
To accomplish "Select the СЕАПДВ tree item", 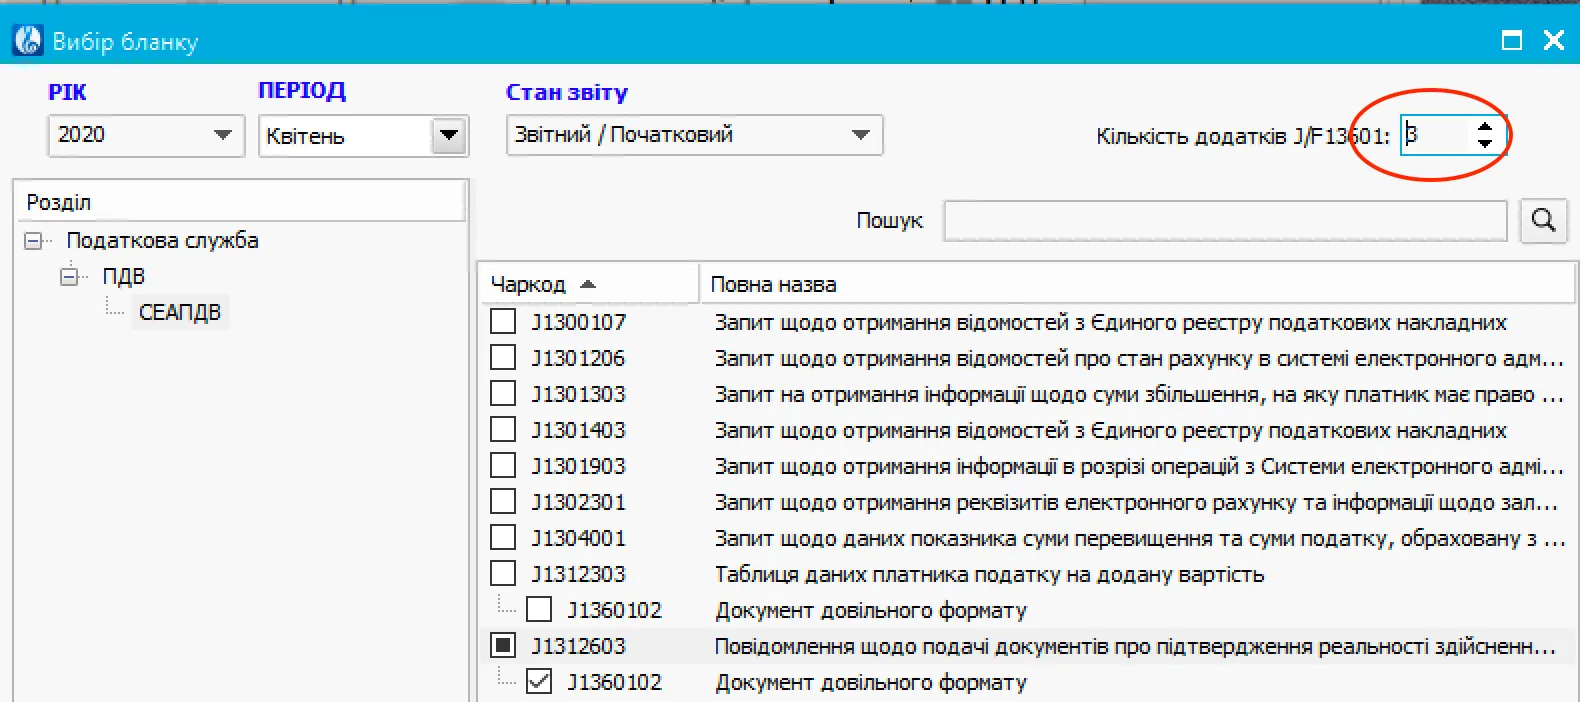I will 180,313.
